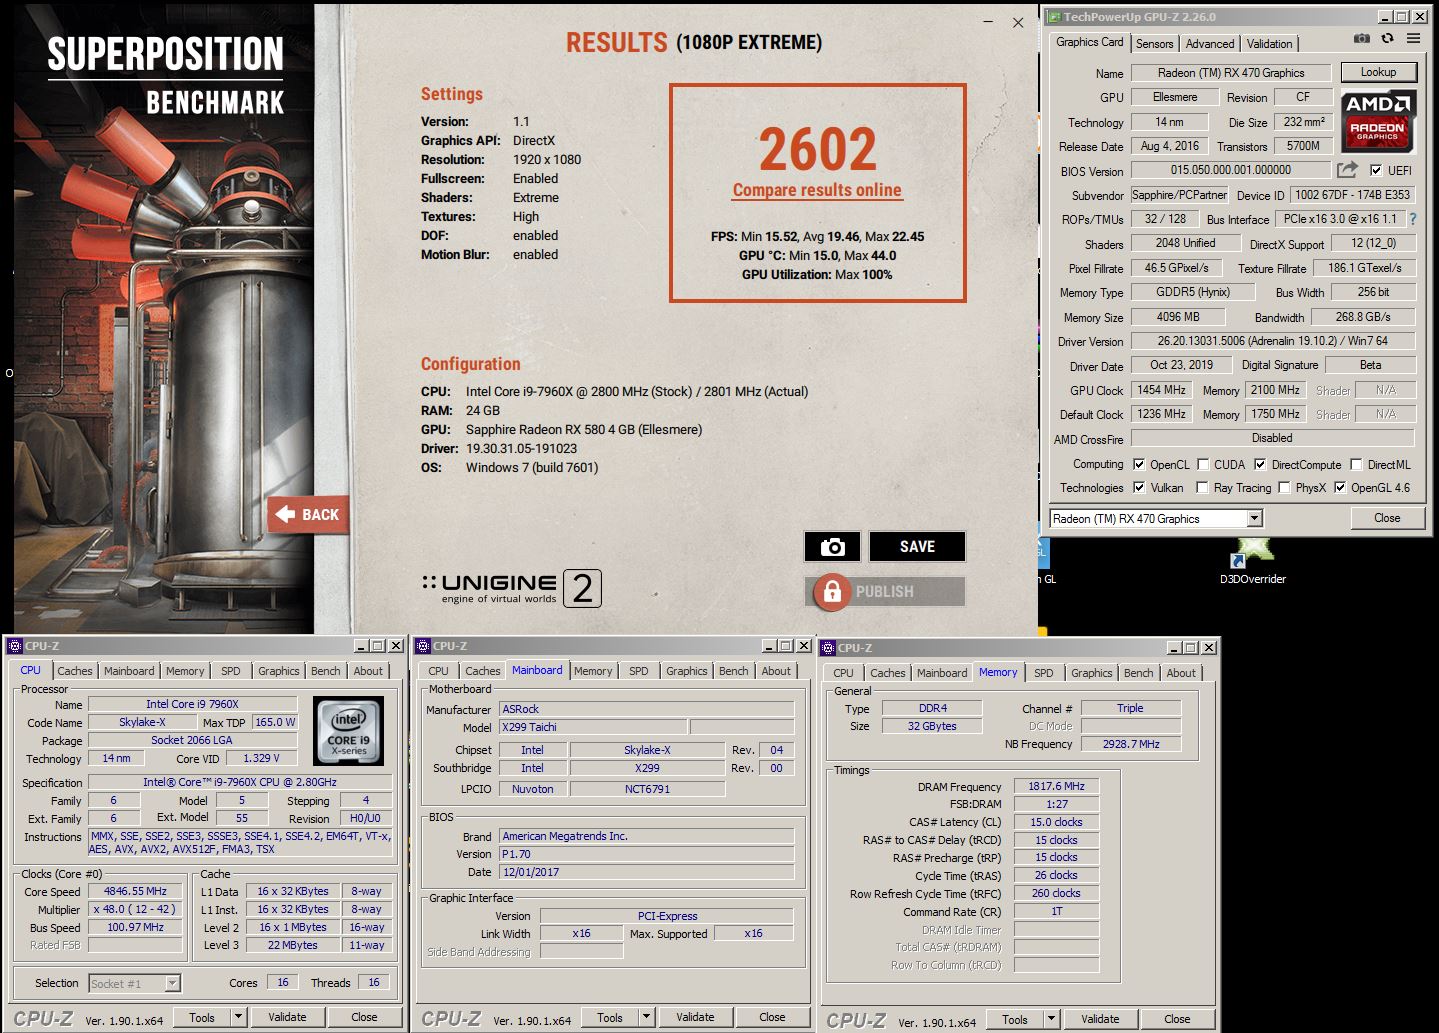Click the Max TDP 165.0 W value

(275, 722)
